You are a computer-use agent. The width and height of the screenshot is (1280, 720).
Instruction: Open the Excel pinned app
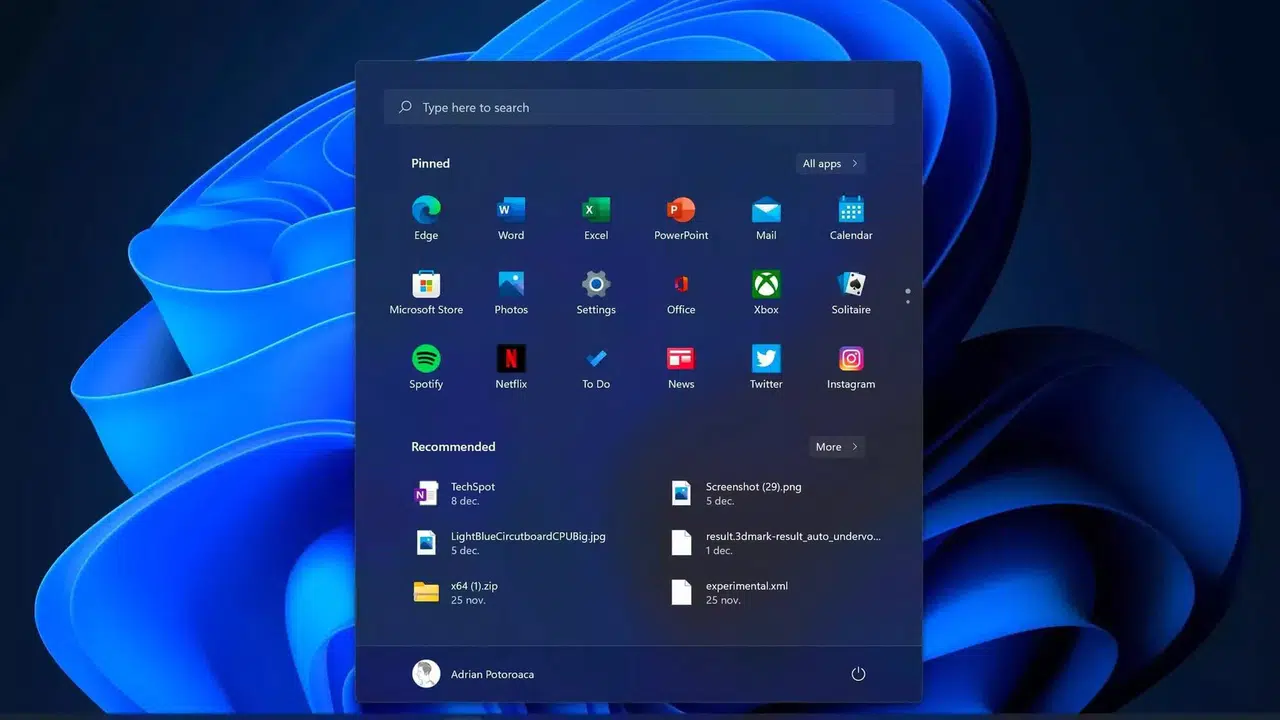596,210
